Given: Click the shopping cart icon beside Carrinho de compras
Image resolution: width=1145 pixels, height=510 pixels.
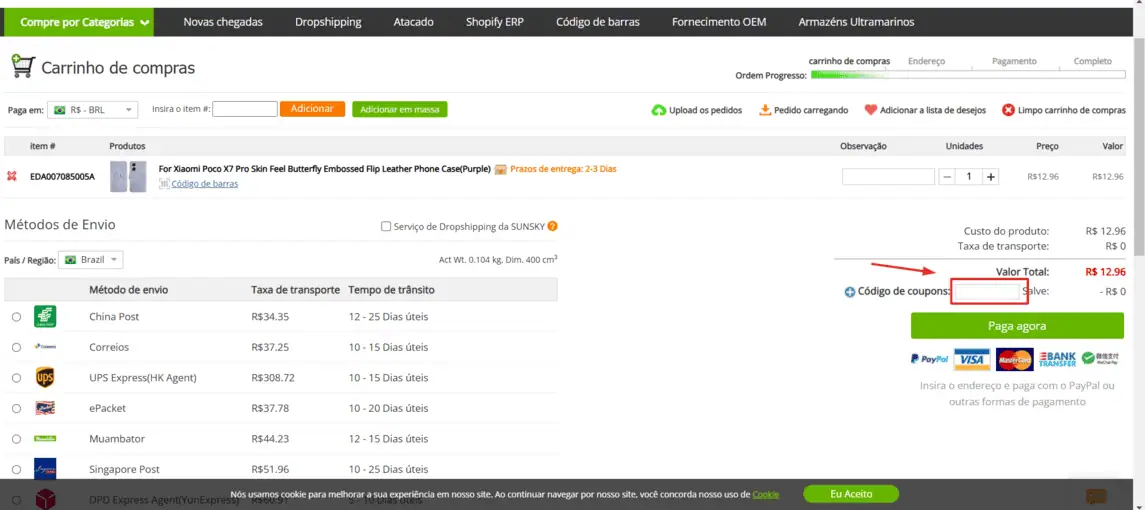Looking at the screenshot, I should coord(21,66).
